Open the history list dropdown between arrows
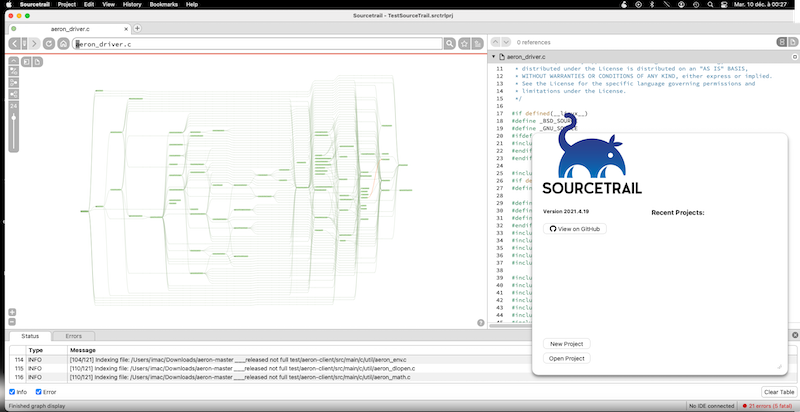800x412 pixels. (24, 44)
